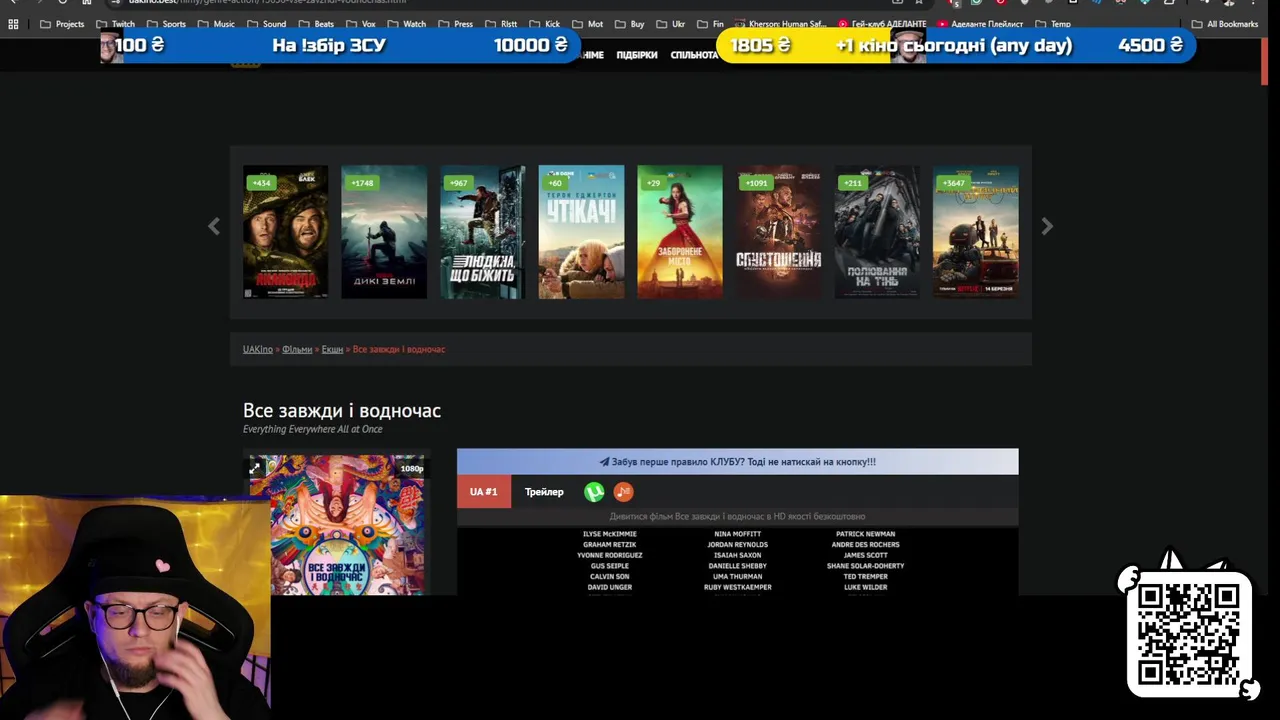1280x720 pixels.
Task: Open the Mot bookmark folder
Action: (588, 24)
